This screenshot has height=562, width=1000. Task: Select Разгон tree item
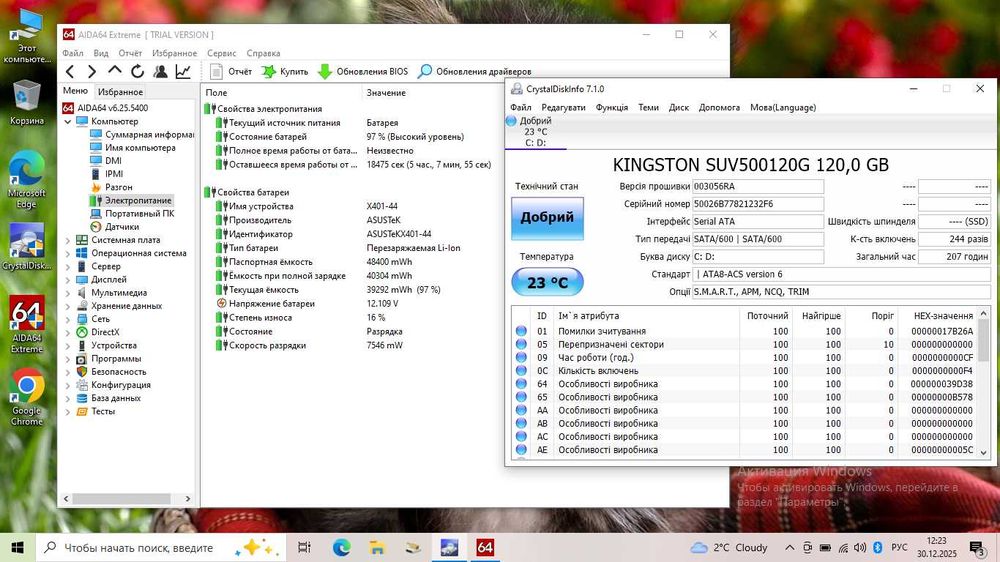[112, 187]
